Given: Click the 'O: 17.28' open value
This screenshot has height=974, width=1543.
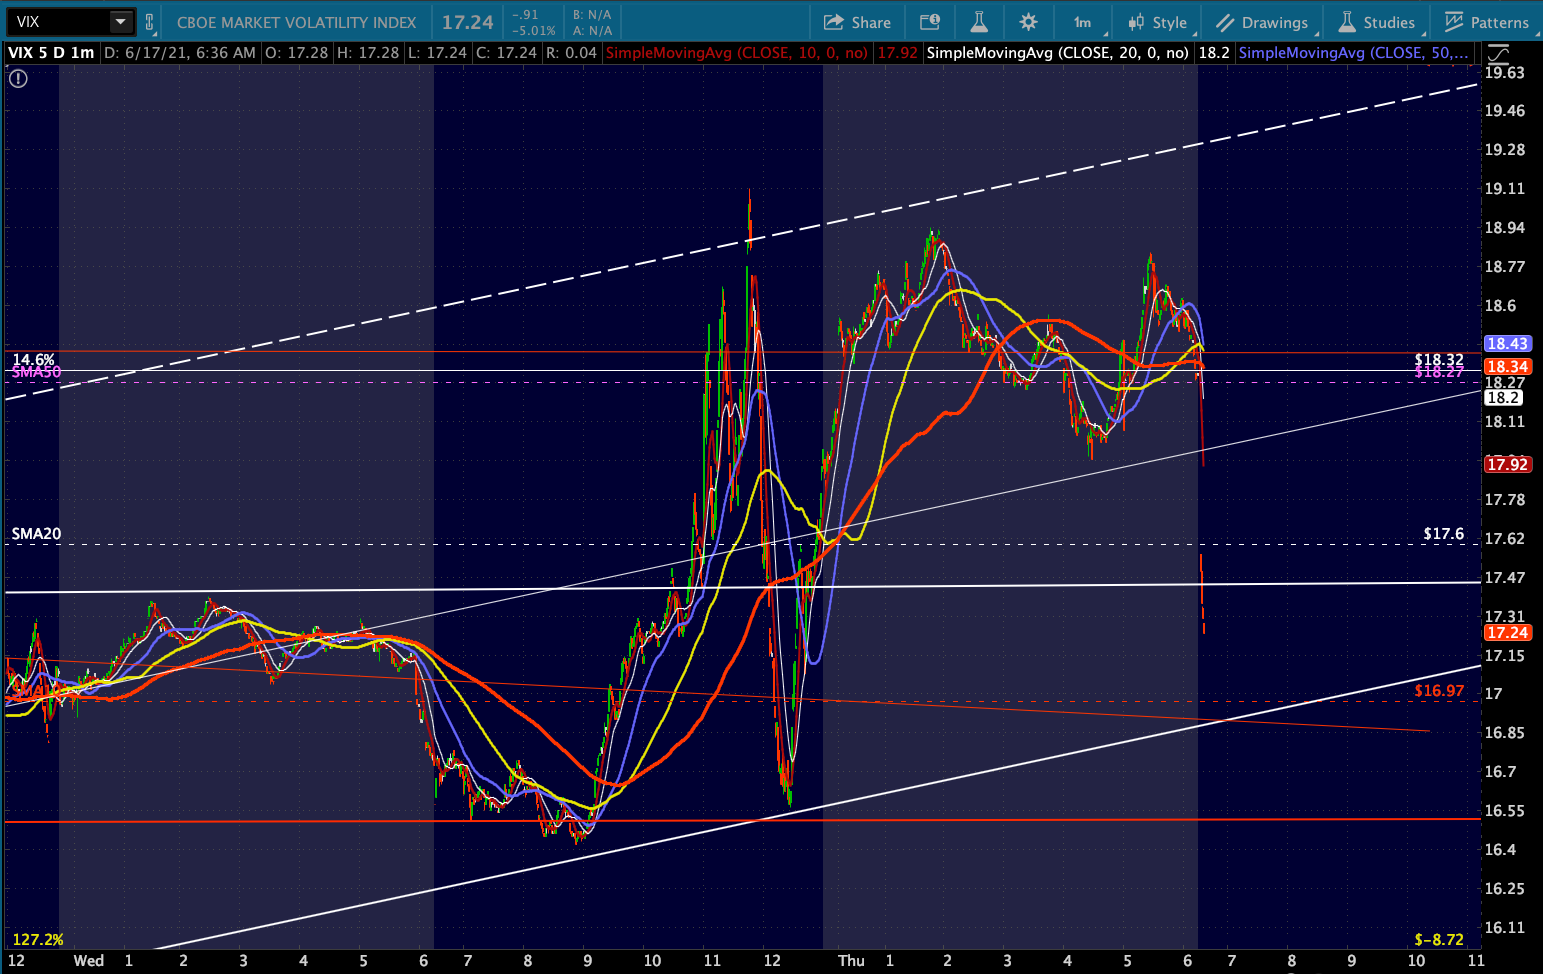Looking at the screenshot, I should coord(296,53).
